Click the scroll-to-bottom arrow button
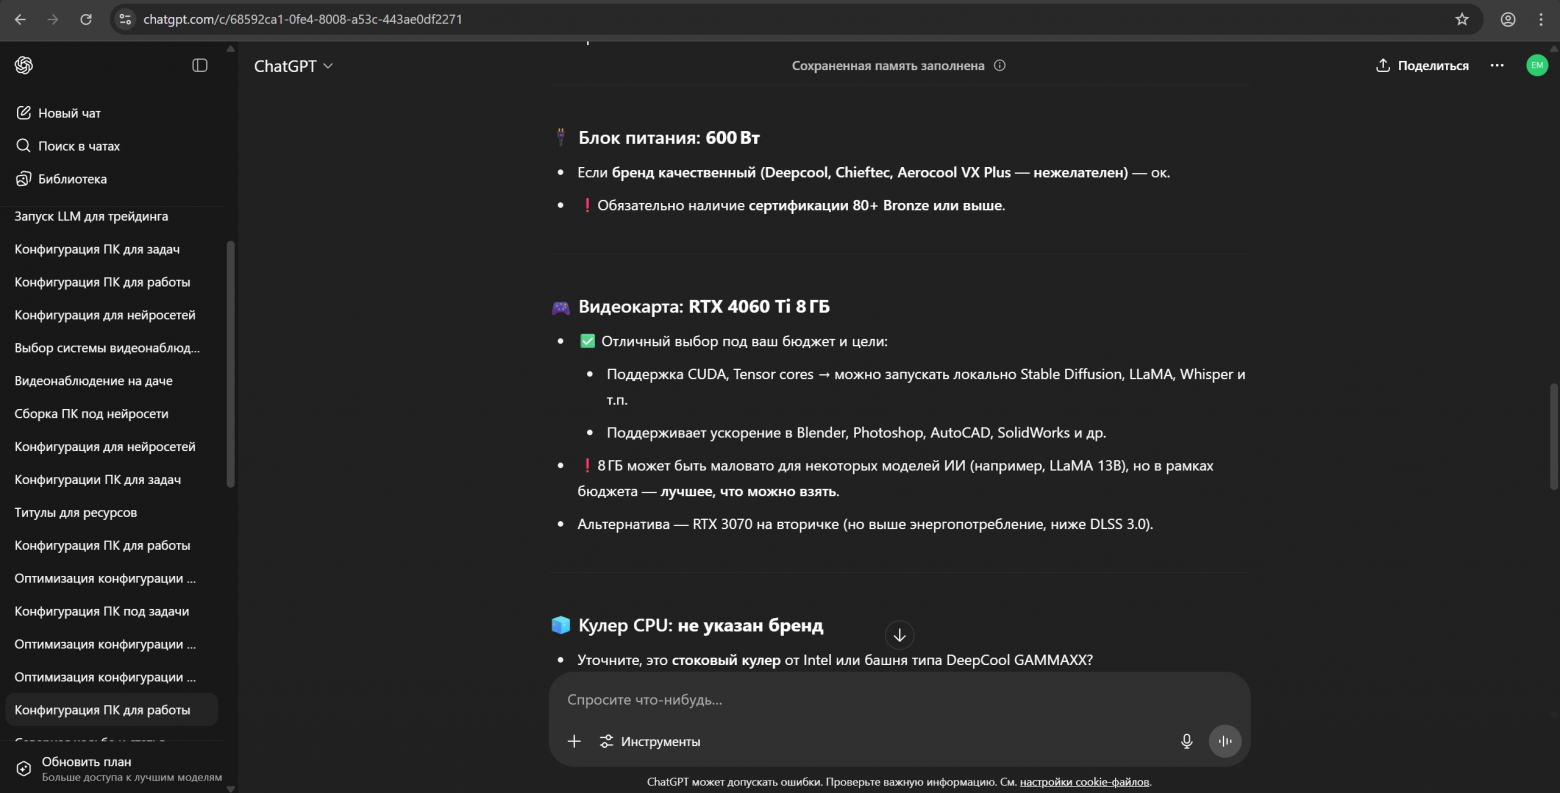This screenshot has height=793, width=1560. point(899,635)
